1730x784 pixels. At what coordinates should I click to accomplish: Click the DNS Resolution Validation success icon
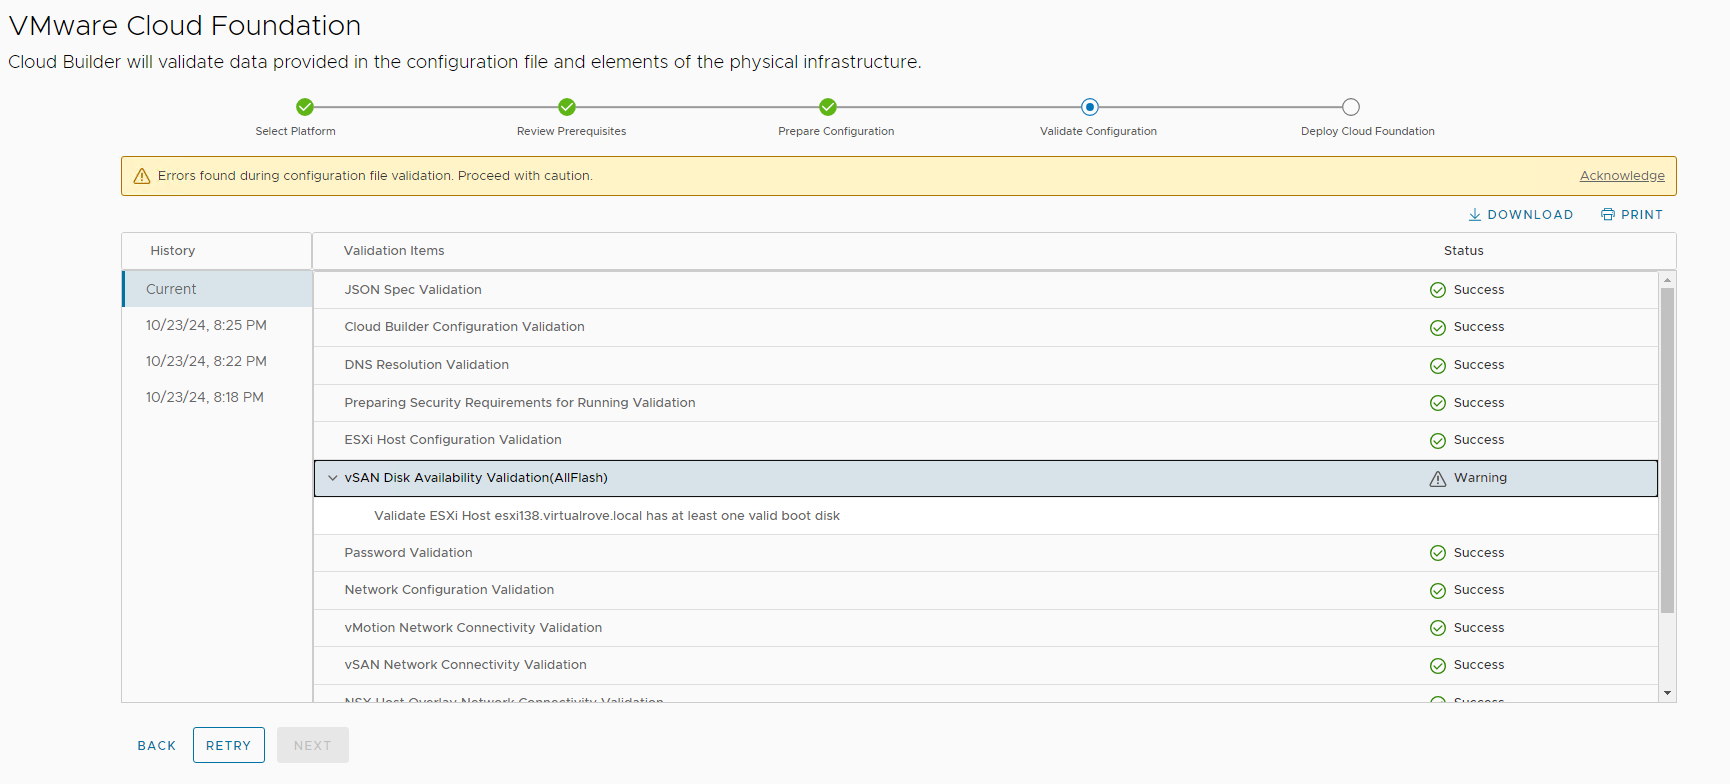pos(1437,366)
